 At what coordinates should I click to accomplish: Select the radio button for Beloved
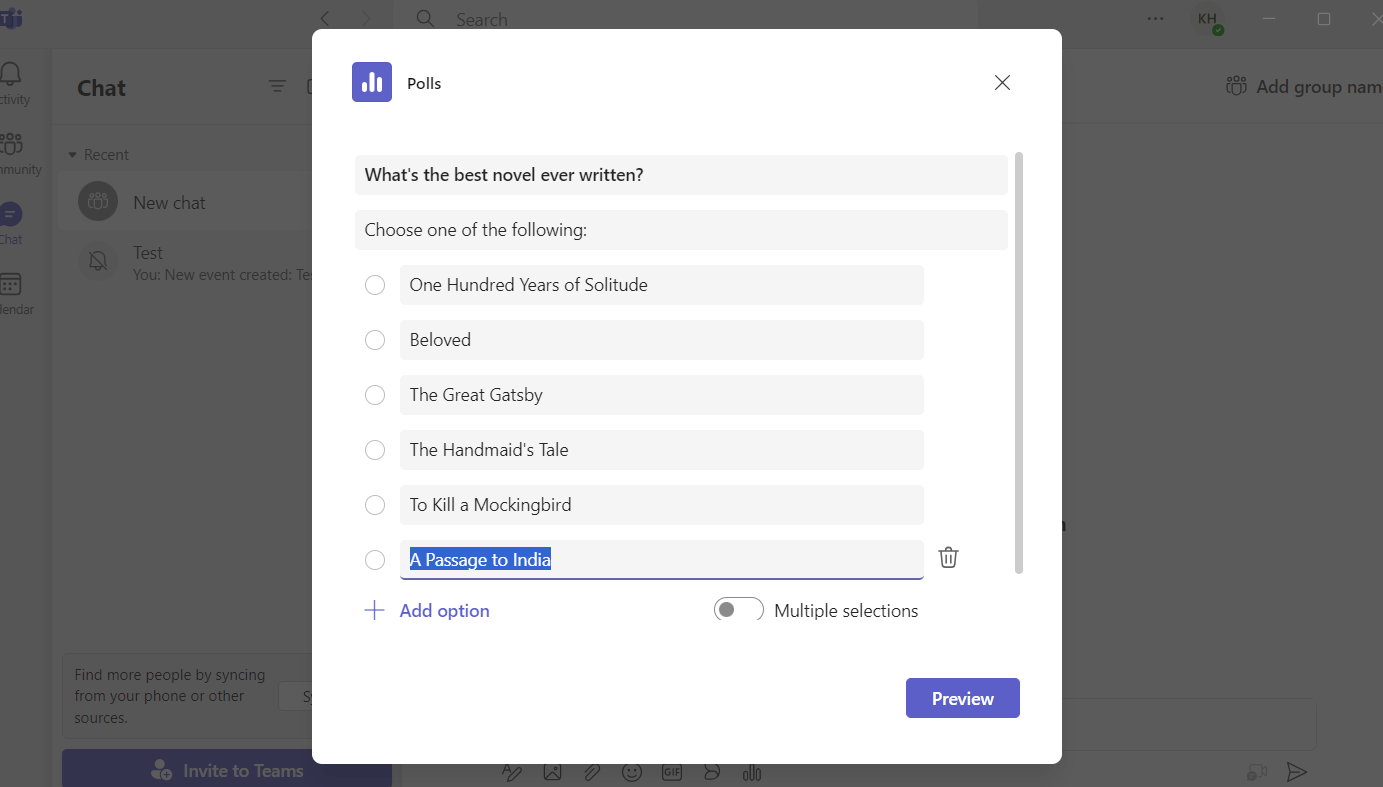click(375, 340)
